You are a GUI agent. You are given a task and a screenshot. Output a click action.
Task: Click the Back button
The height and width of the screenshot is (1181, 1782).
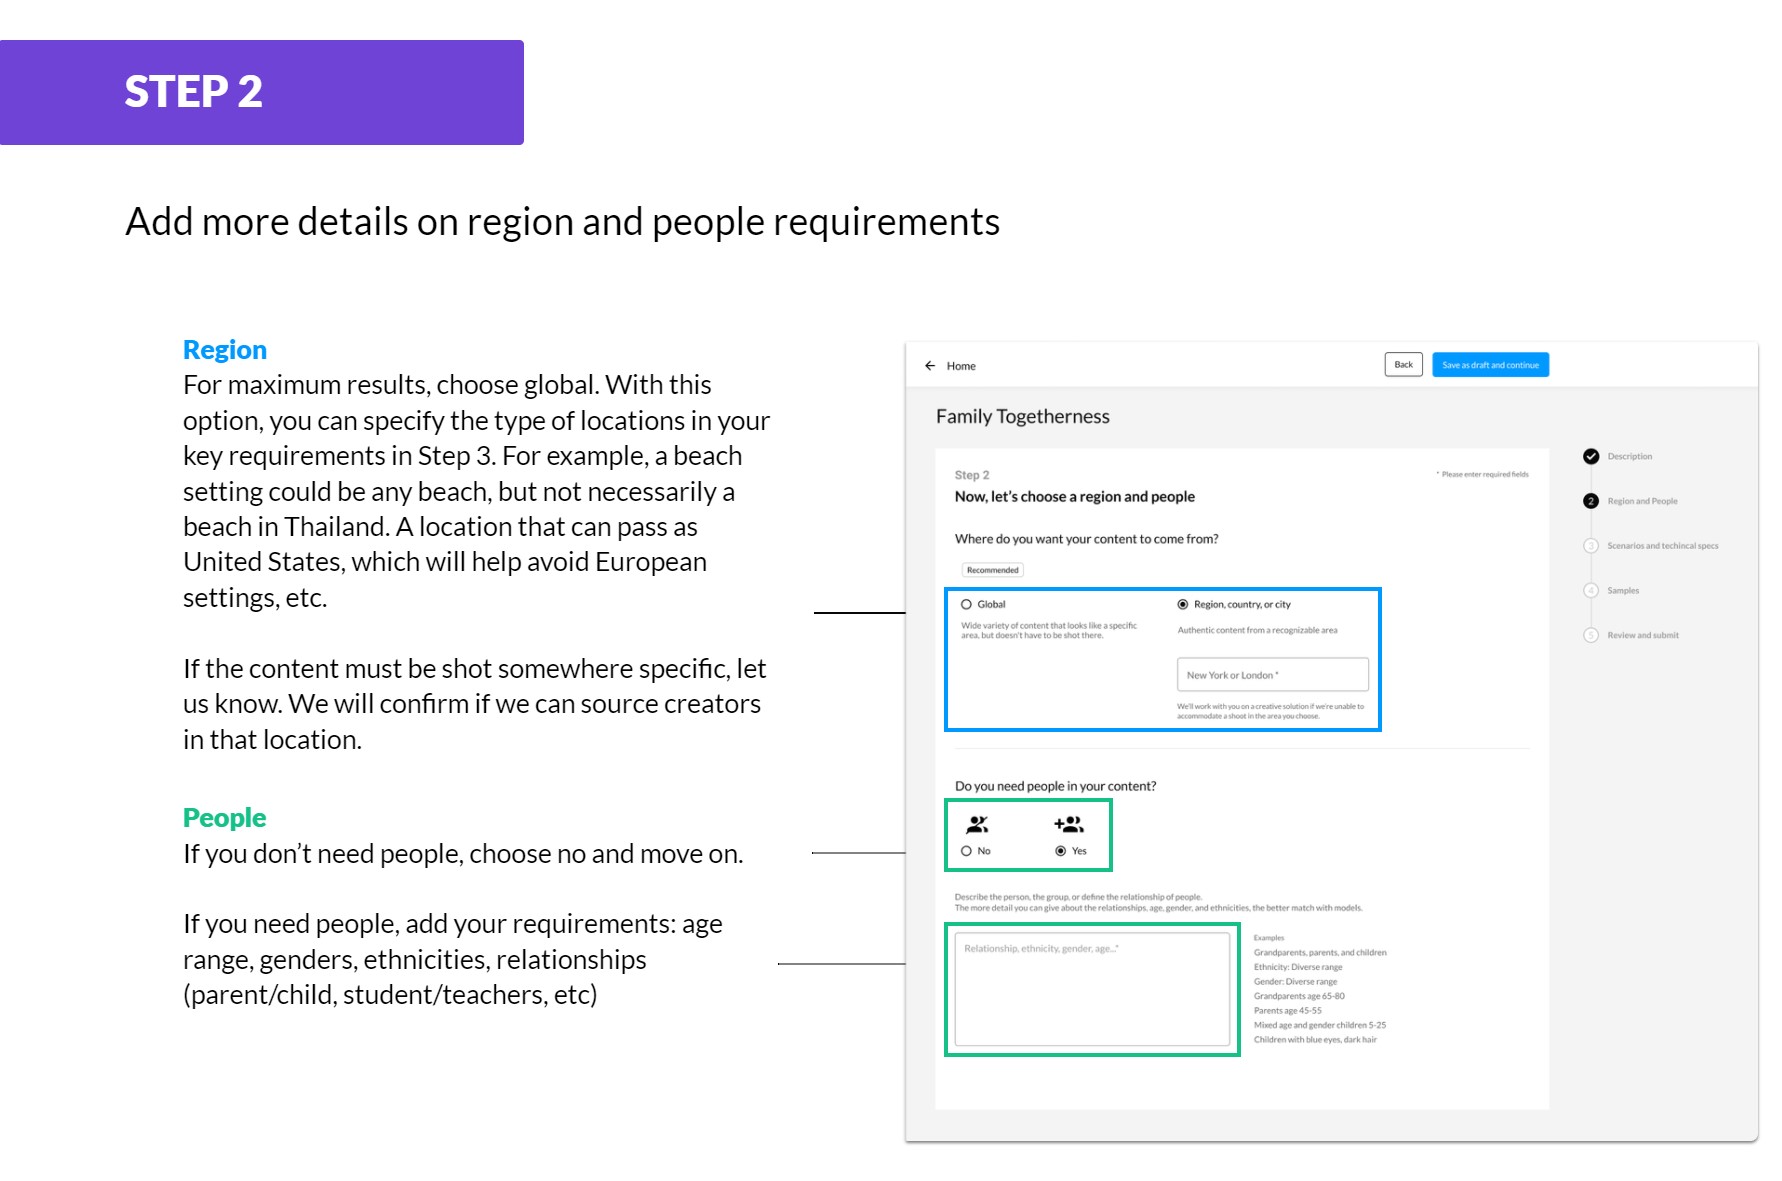tap(1403, 365)
